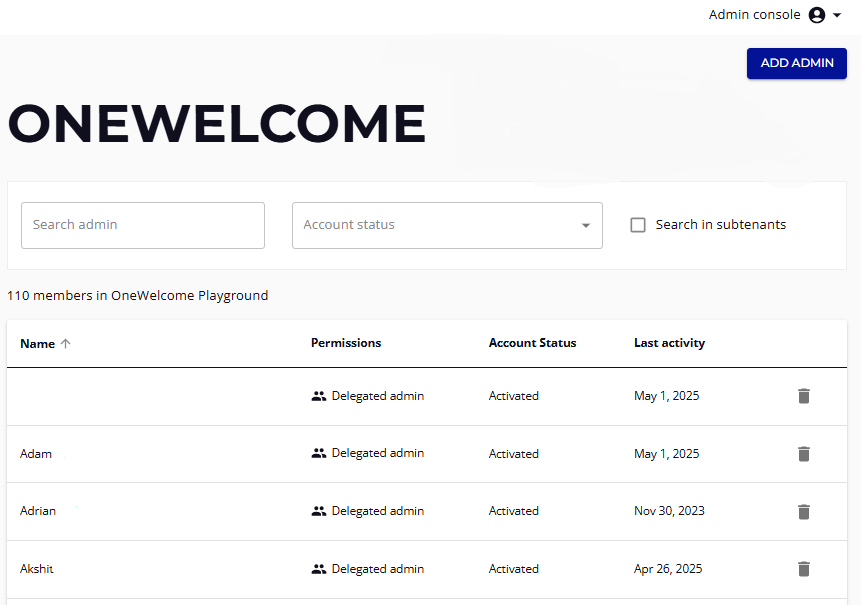Click the delegated admin people icon for Akshit
The height and width of the screenshot is (605, 861).
[319, 569]
